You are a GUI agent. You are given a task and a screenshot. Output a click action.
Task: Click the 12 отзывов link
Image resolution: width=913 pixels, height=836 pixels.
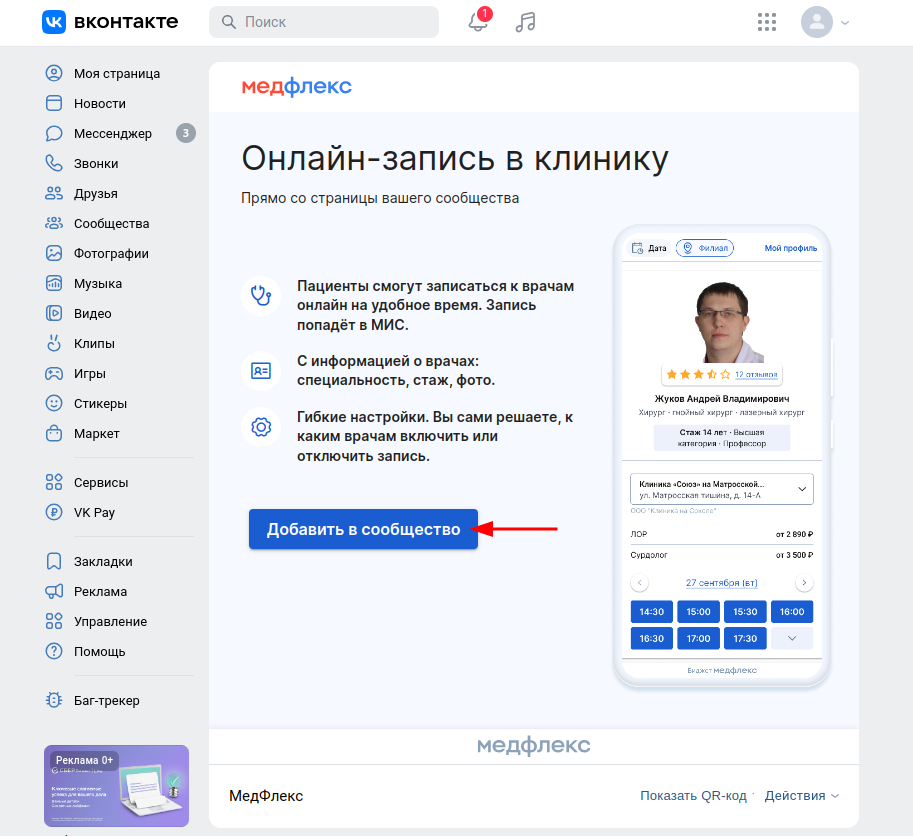tap(756, 374)
